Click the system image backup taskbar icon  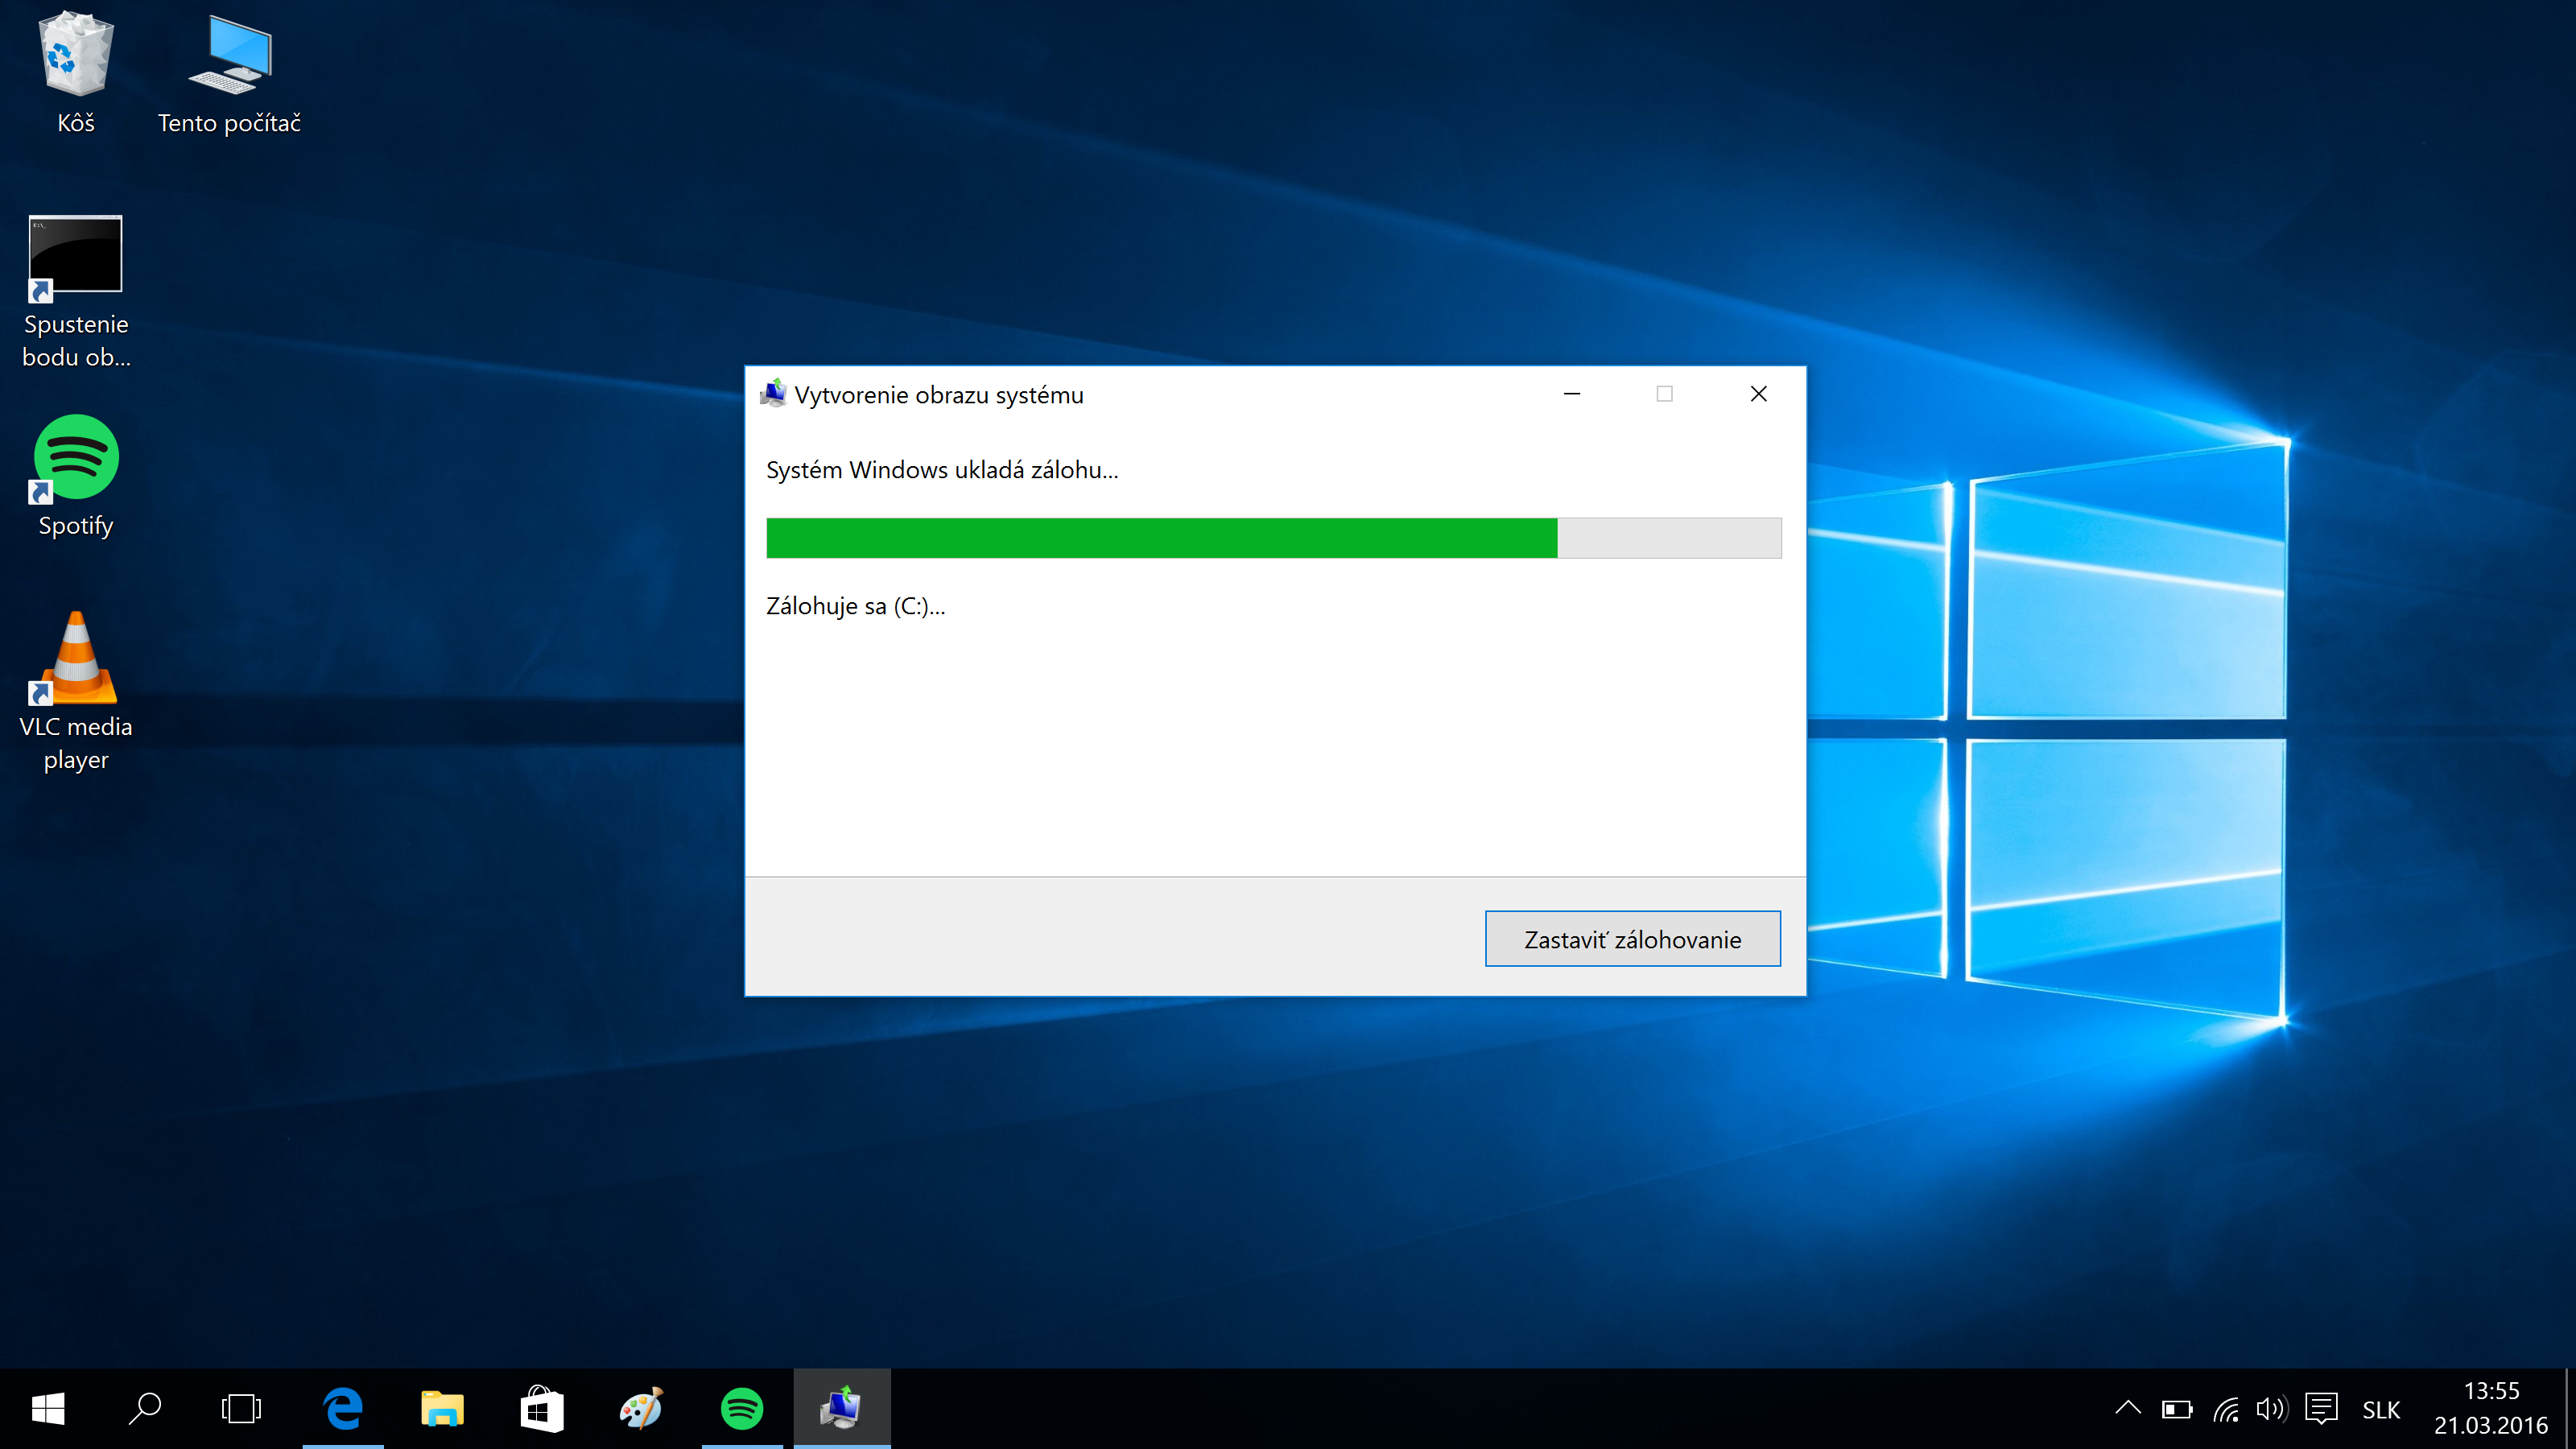842,1409
